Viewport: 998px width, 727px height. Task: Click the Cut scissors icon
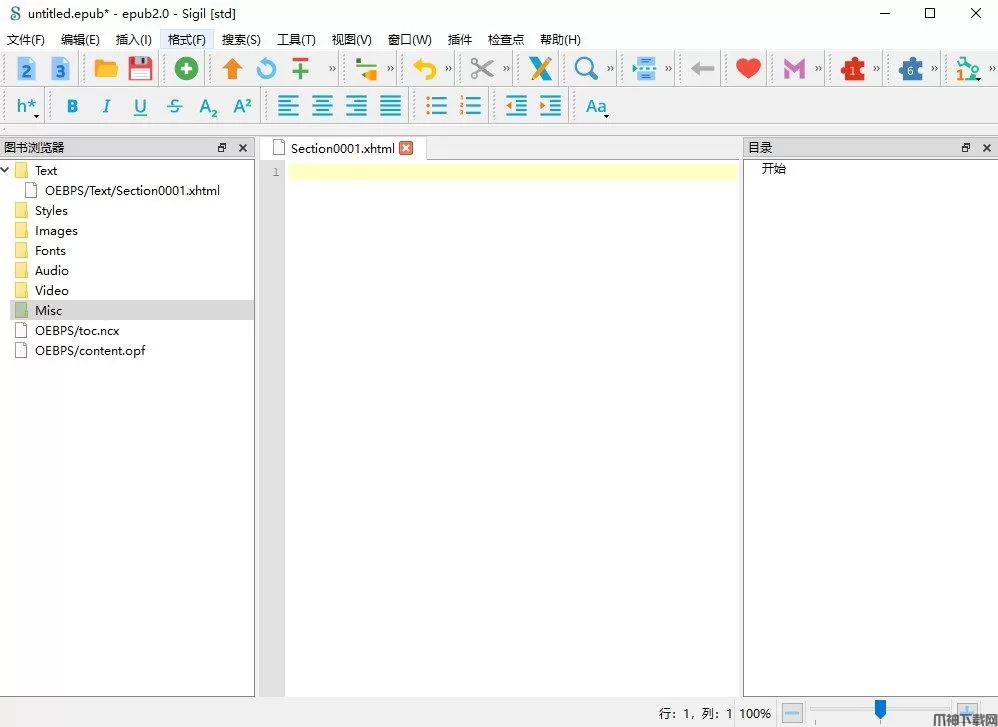[482, 69]
